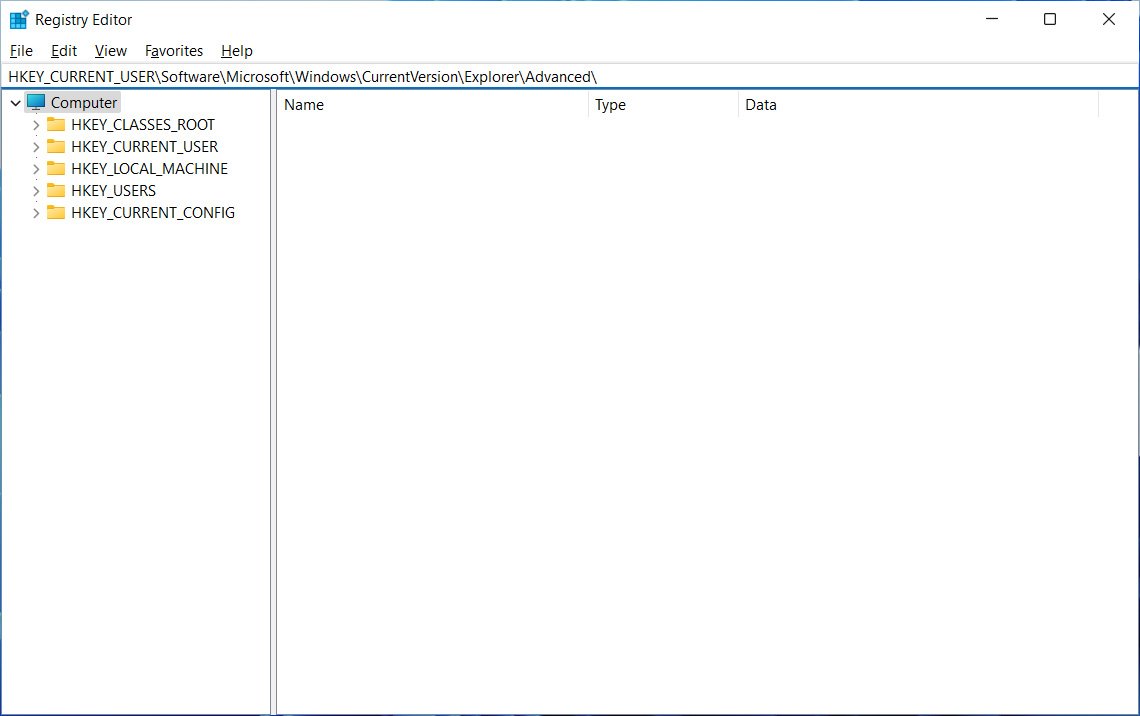1140x716 pixels.
Task: Expand the HKEY_CURRENT_CONFIG hive arrow
Action: pos(36,213)
